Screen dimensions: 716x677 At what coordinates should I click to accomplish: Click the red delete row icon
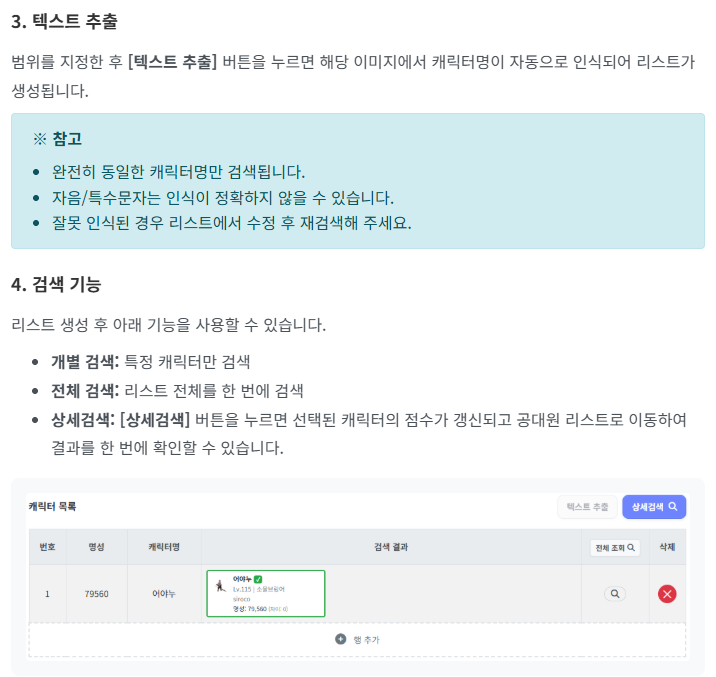[x=667, y=594]
